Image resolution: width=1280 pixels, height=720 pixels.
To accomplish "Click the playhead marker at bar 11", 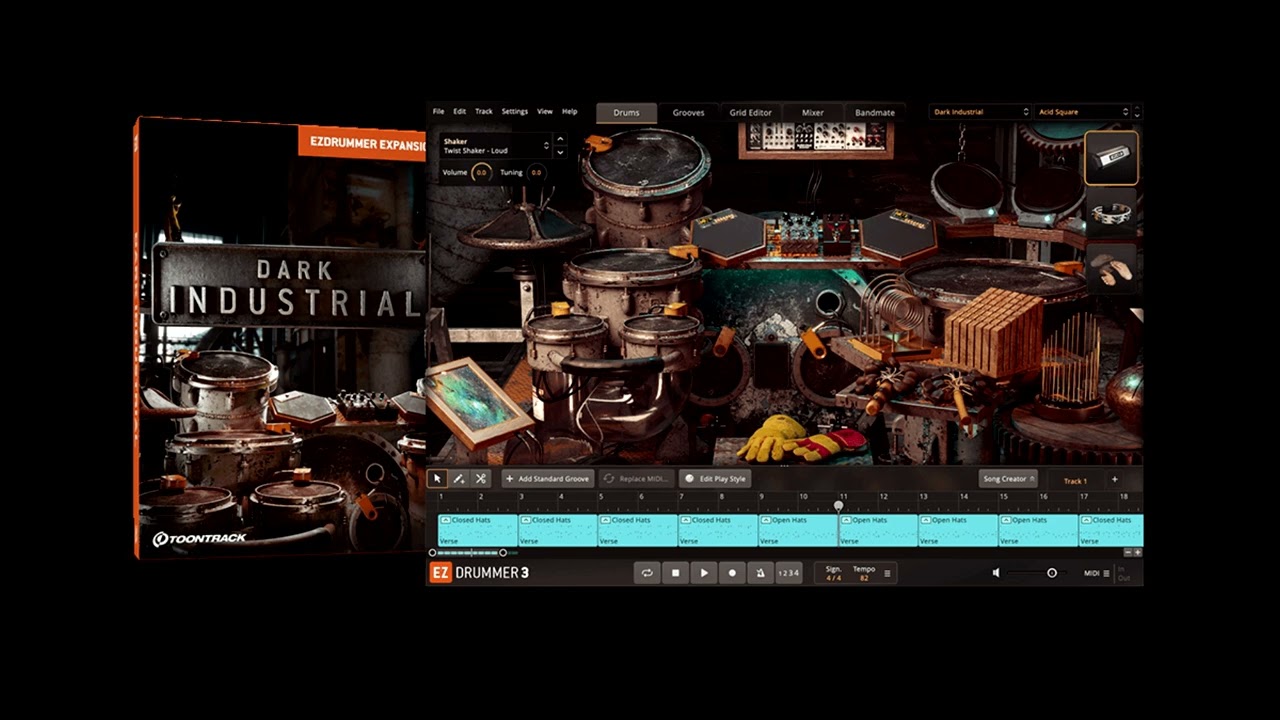I will tap(838, 506).
